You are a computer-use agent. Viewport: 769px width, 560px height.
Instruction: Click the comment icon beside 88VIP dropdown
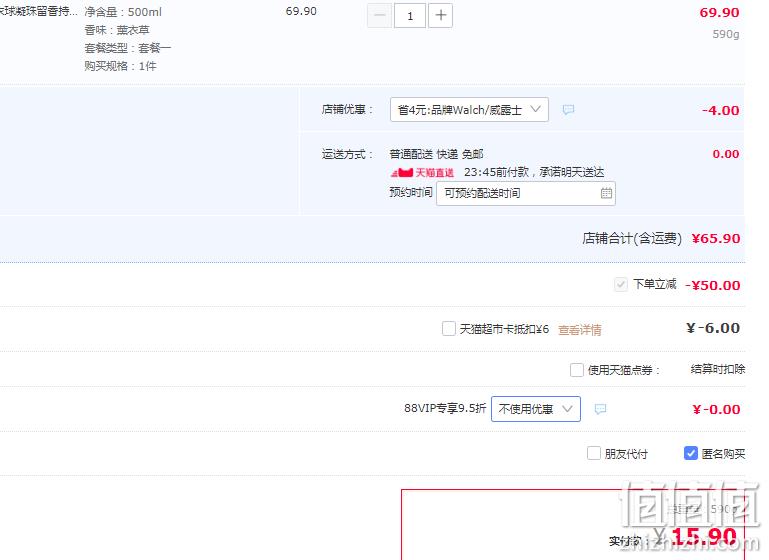point(600,409)
